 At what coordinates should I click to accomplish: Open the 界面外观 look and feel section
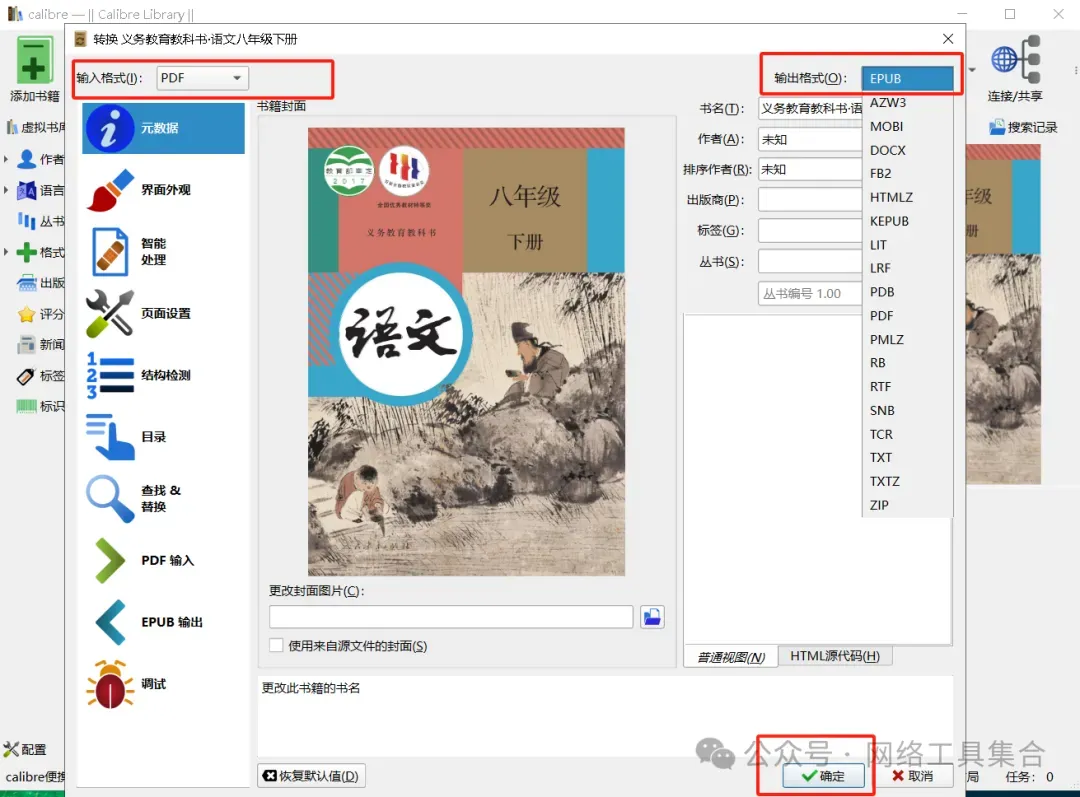(163, 190)
